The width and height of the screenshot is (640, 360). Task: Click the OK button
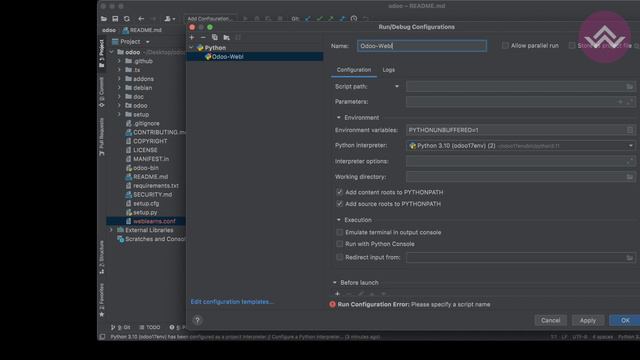pyautogui.click(x=624, y=320)
